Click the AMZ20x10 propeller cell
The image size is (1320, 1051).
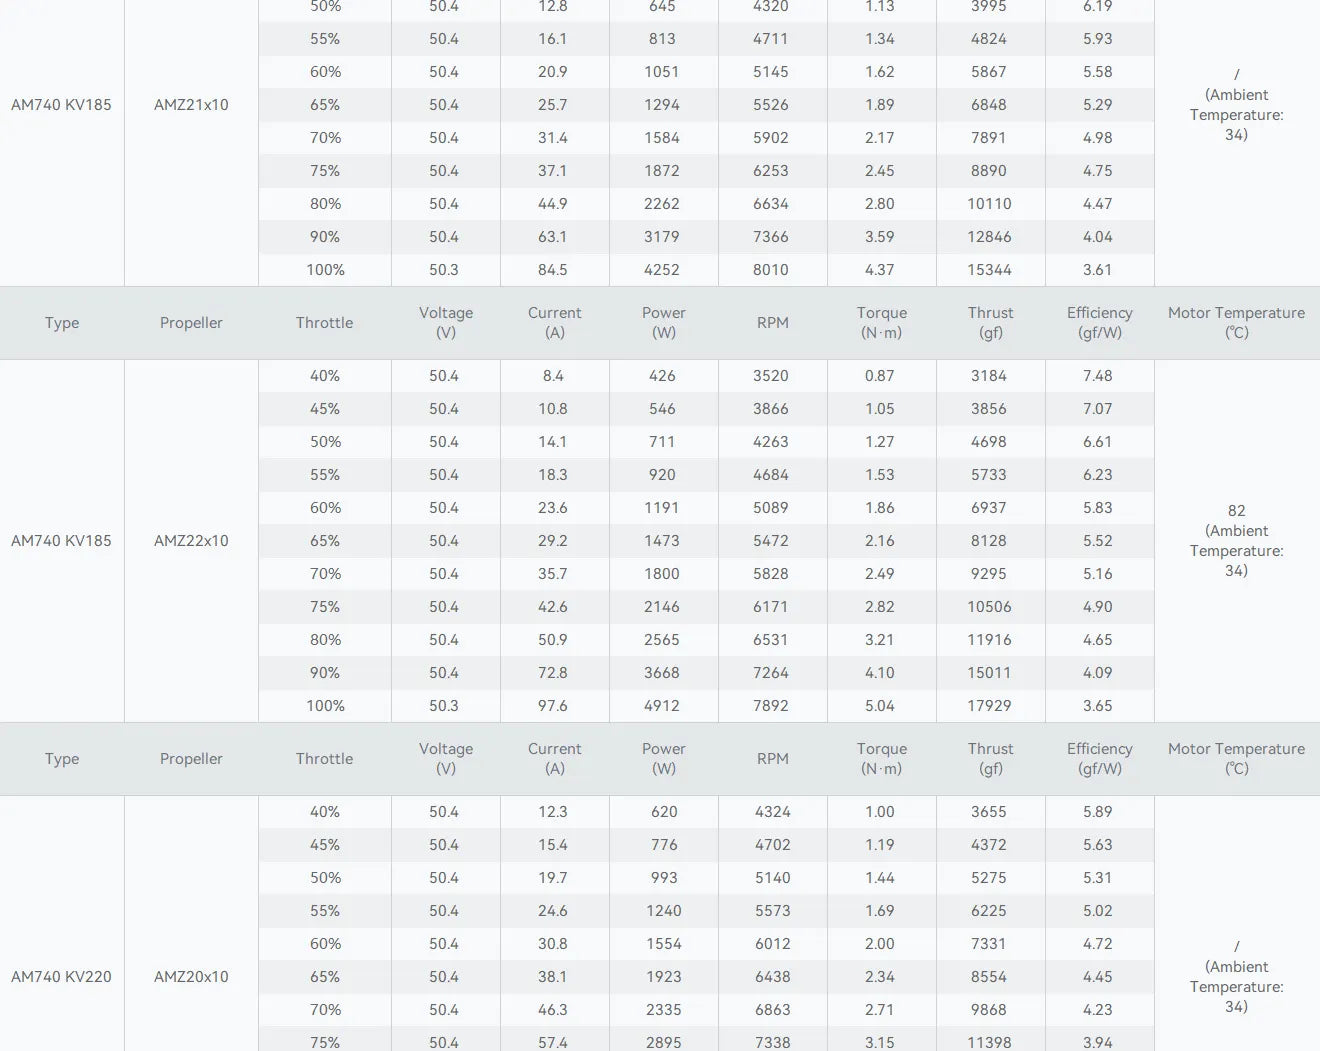[x=191, y=977]
